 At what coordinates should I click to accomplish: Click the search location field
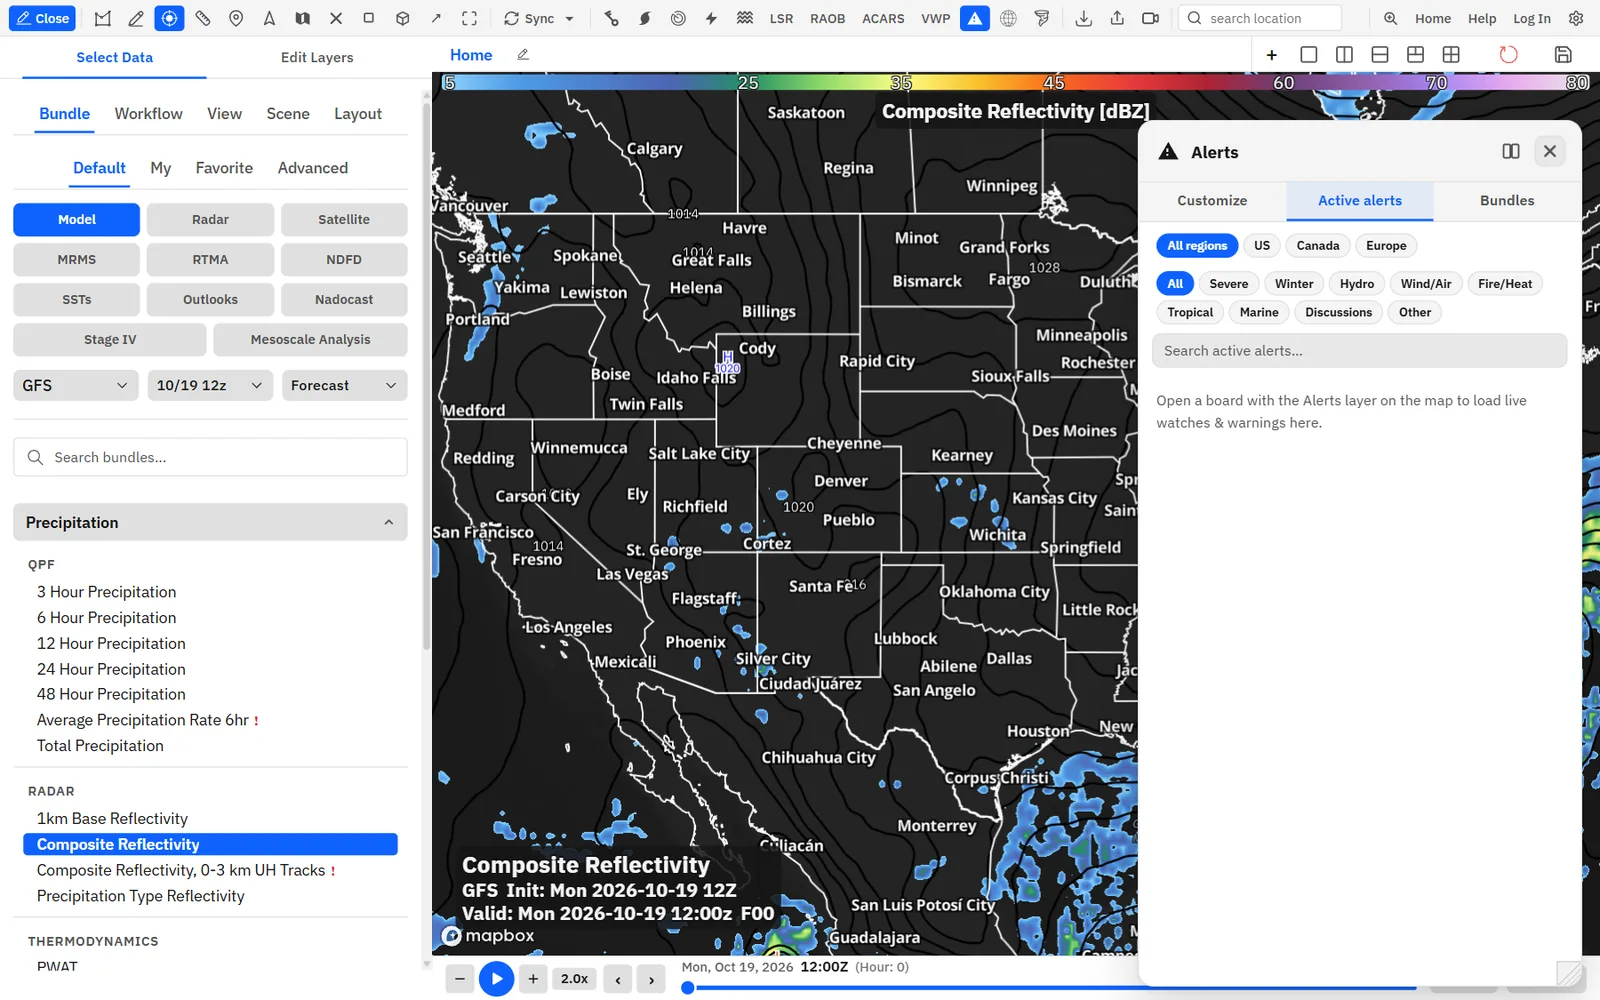coord(1260,18)
